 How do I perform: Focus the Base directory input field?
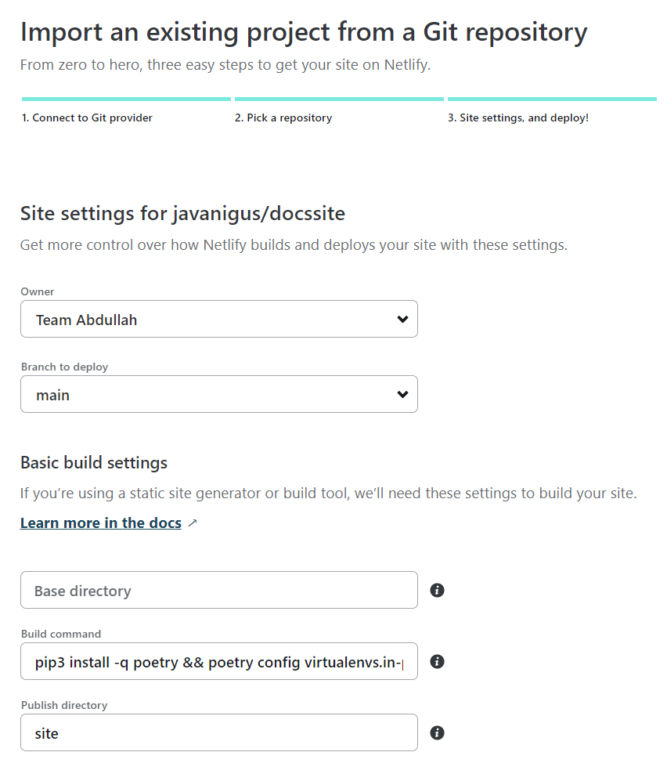click(219, 590)
